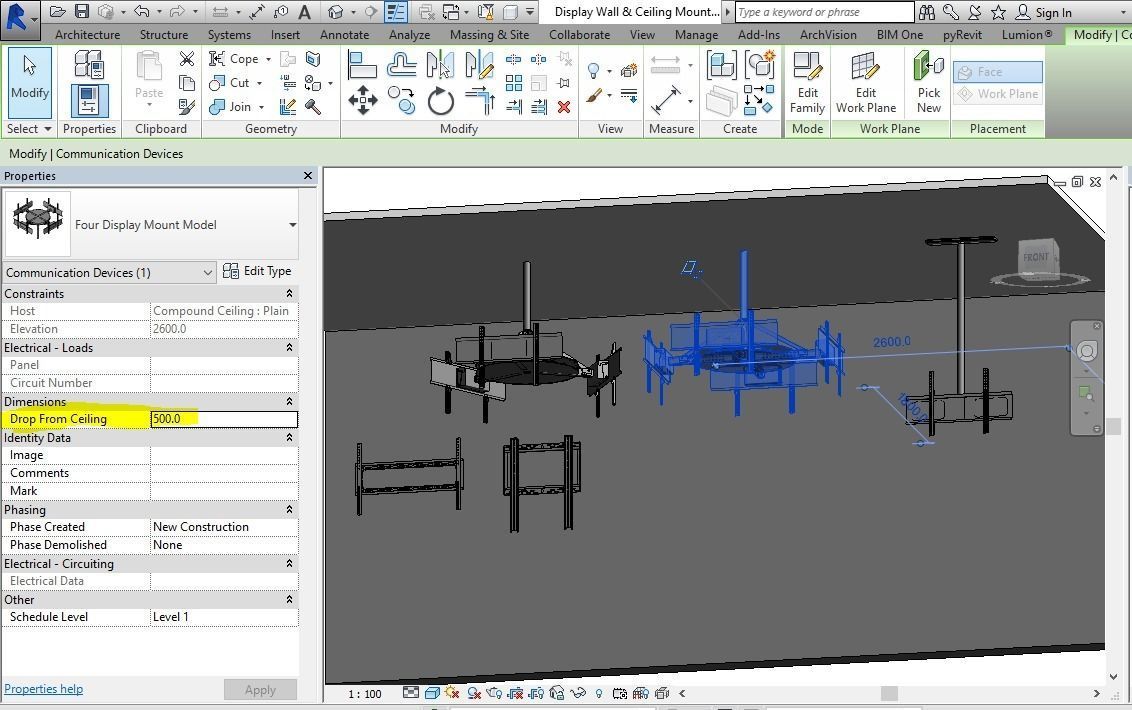Edit the Drop From Ceiling value field
The width and height of the screenshot is (1132, 710).
[x=222, y=418]
